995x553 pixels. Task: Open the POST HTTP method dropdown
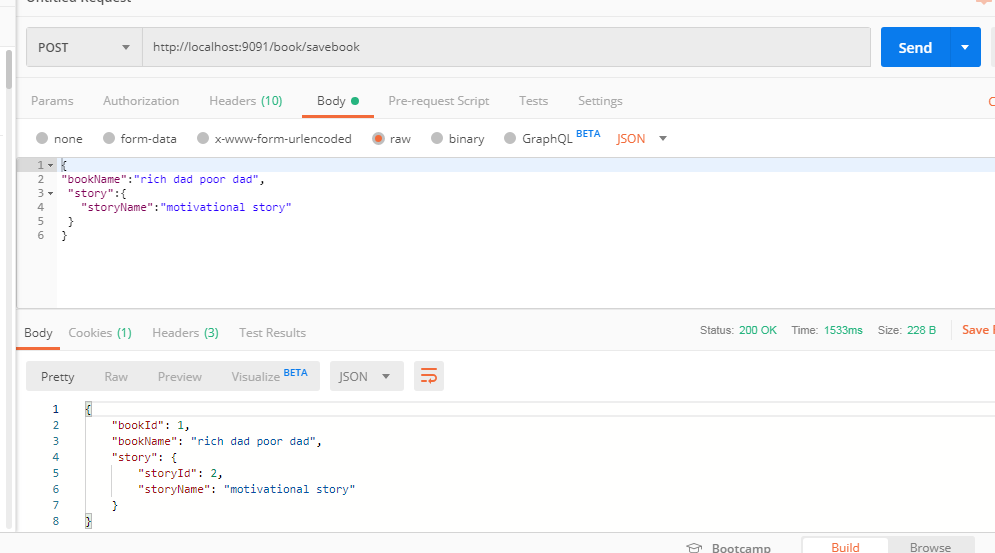coord(84,47)
